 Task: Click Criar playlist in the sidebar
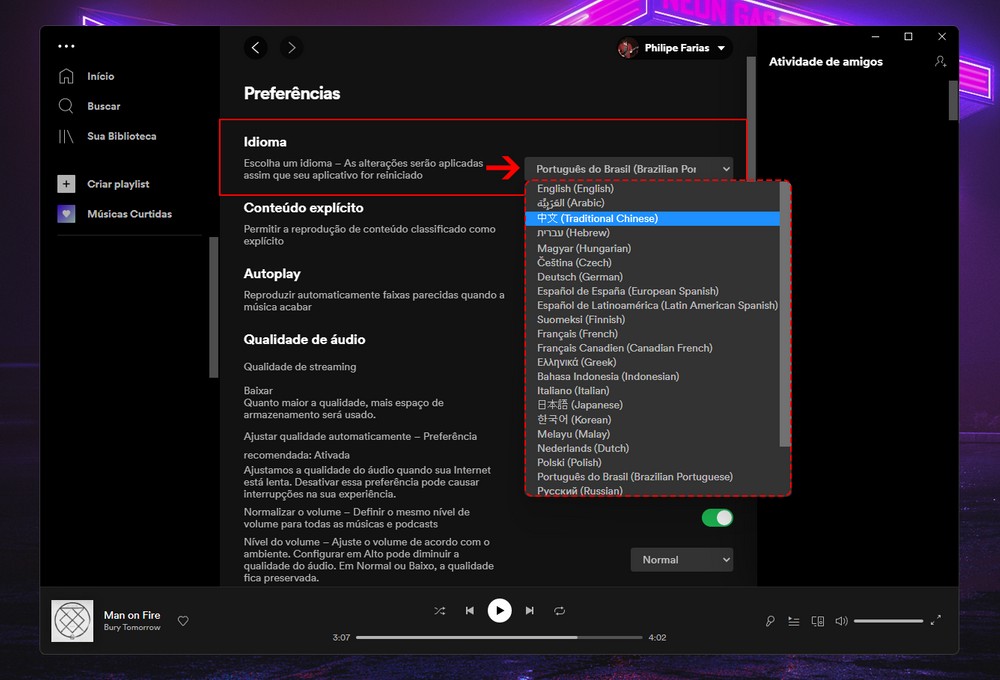pos(118,184)
